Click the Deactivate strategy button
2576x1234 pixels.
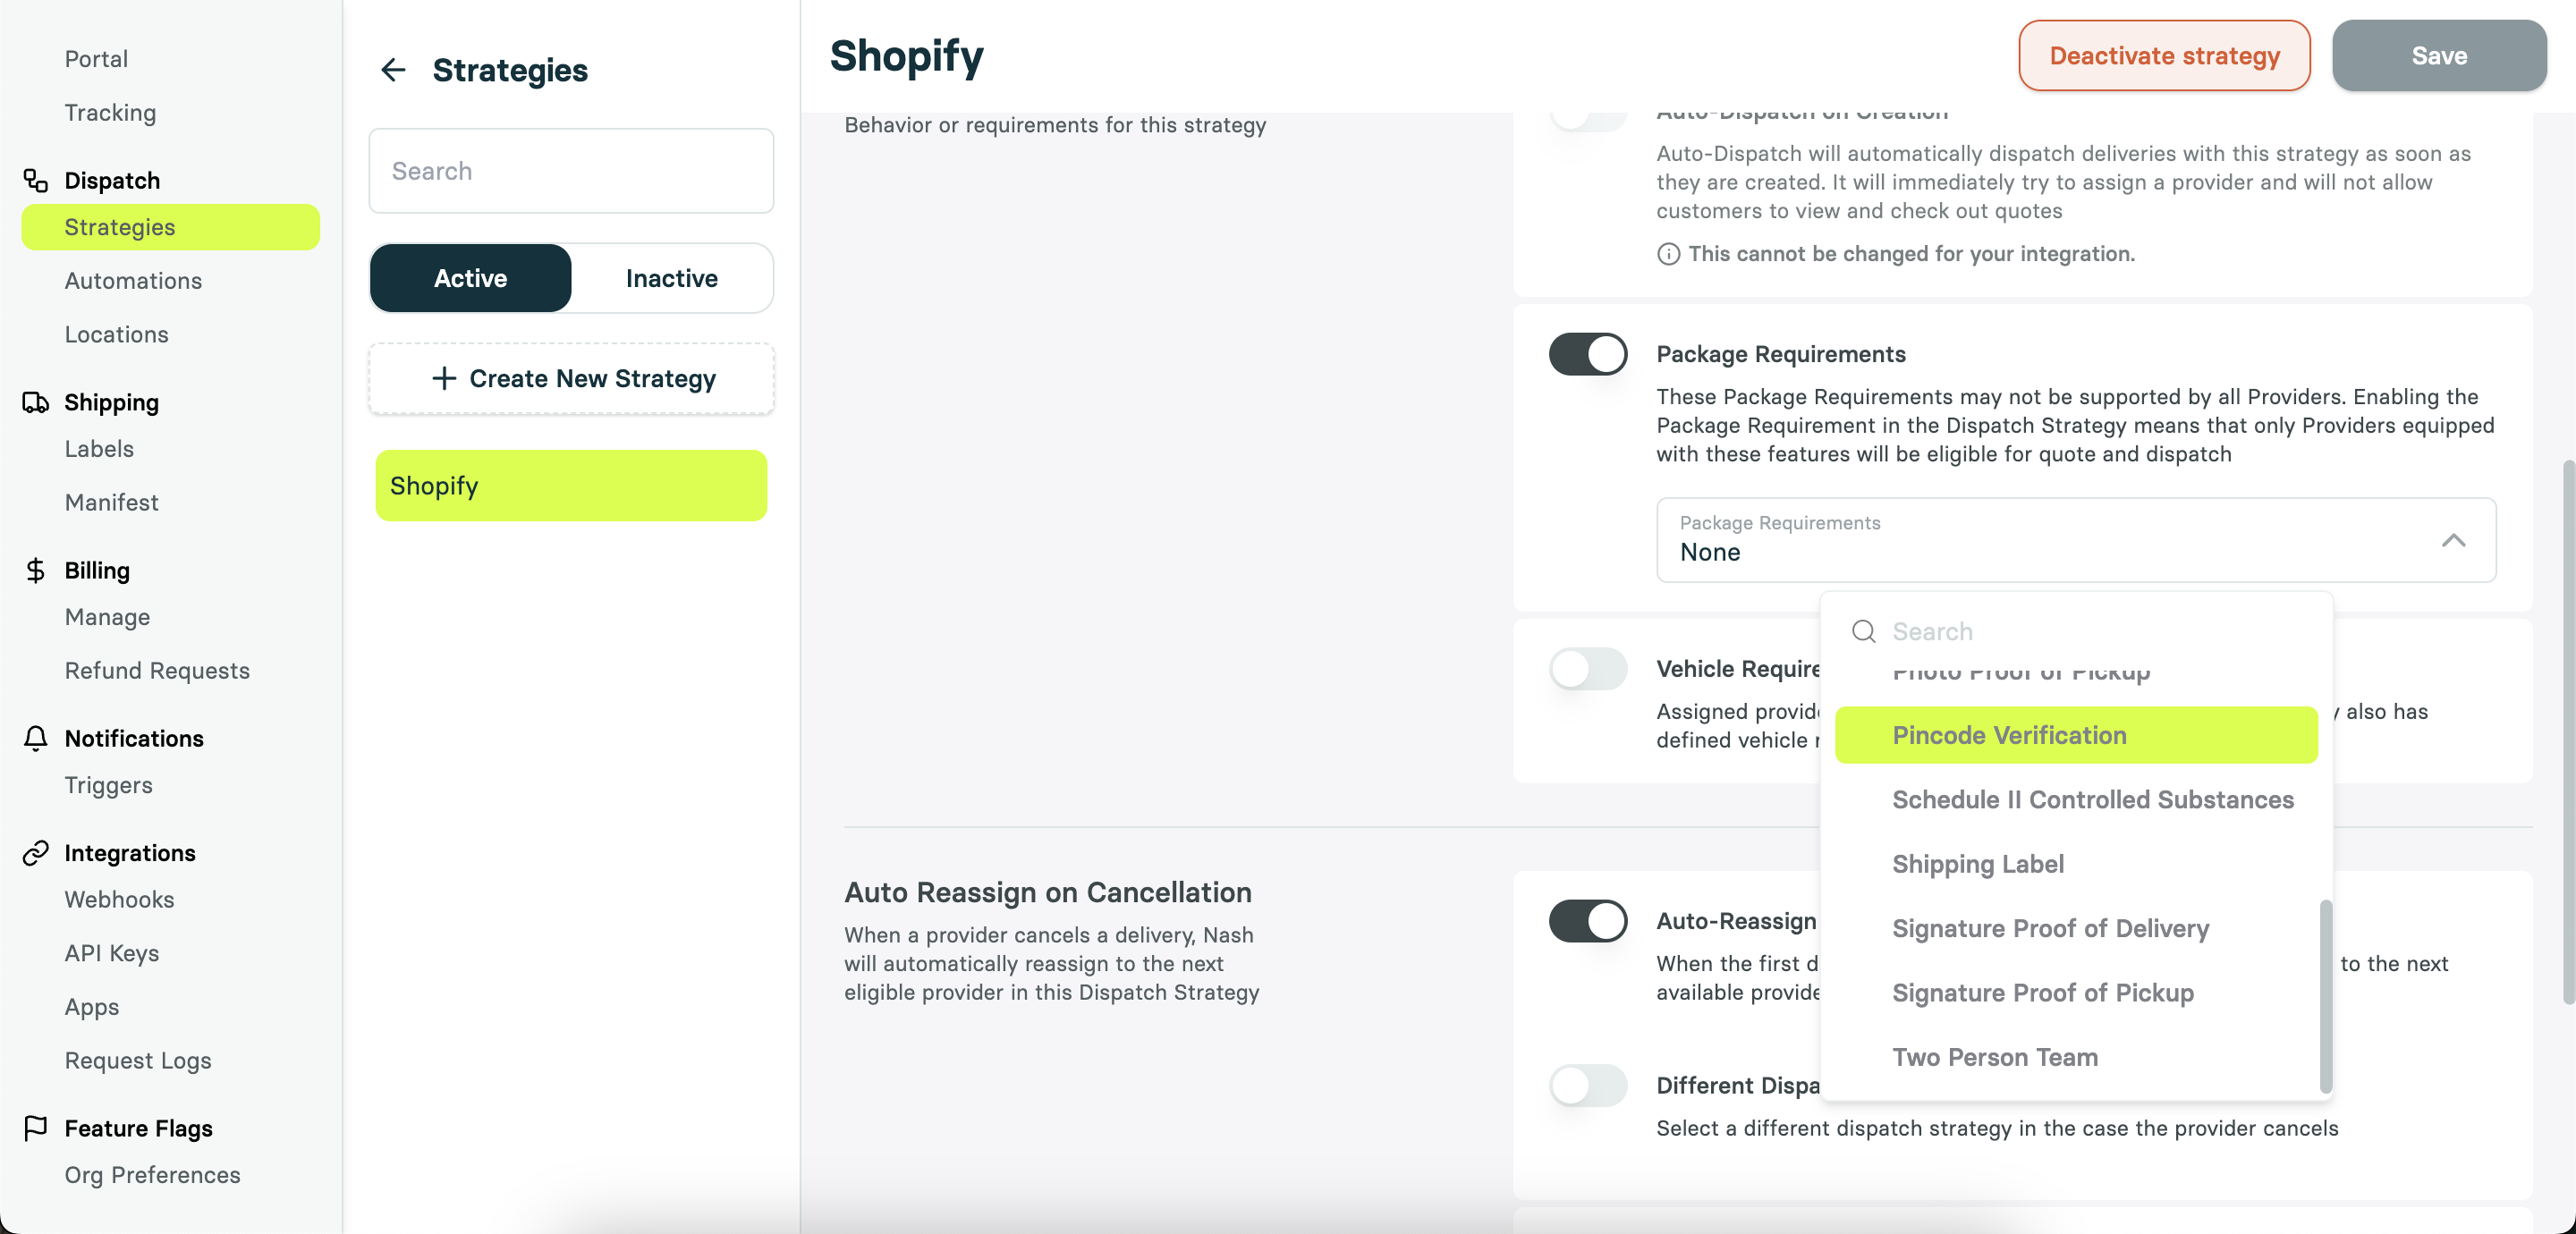(x=2163, y=56)
